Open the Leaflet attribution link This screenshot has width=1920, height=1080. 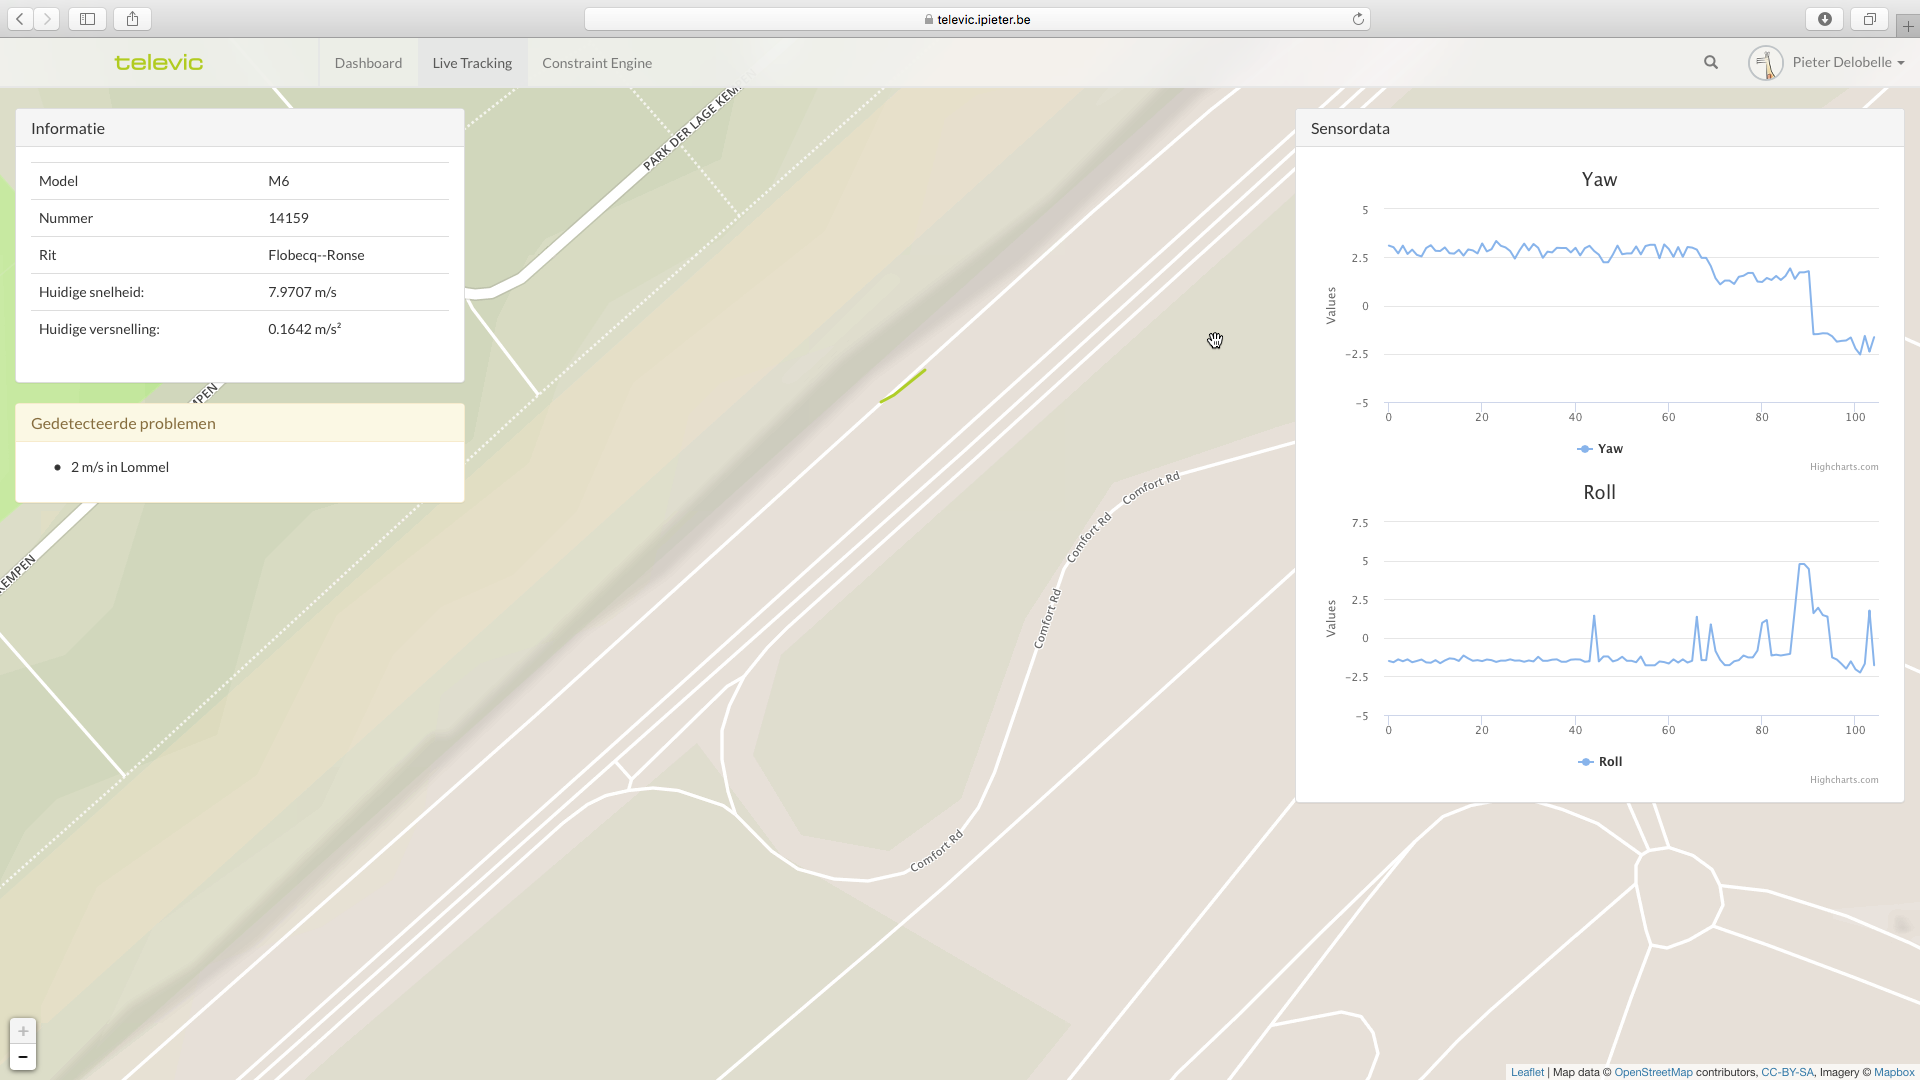1527,1072
